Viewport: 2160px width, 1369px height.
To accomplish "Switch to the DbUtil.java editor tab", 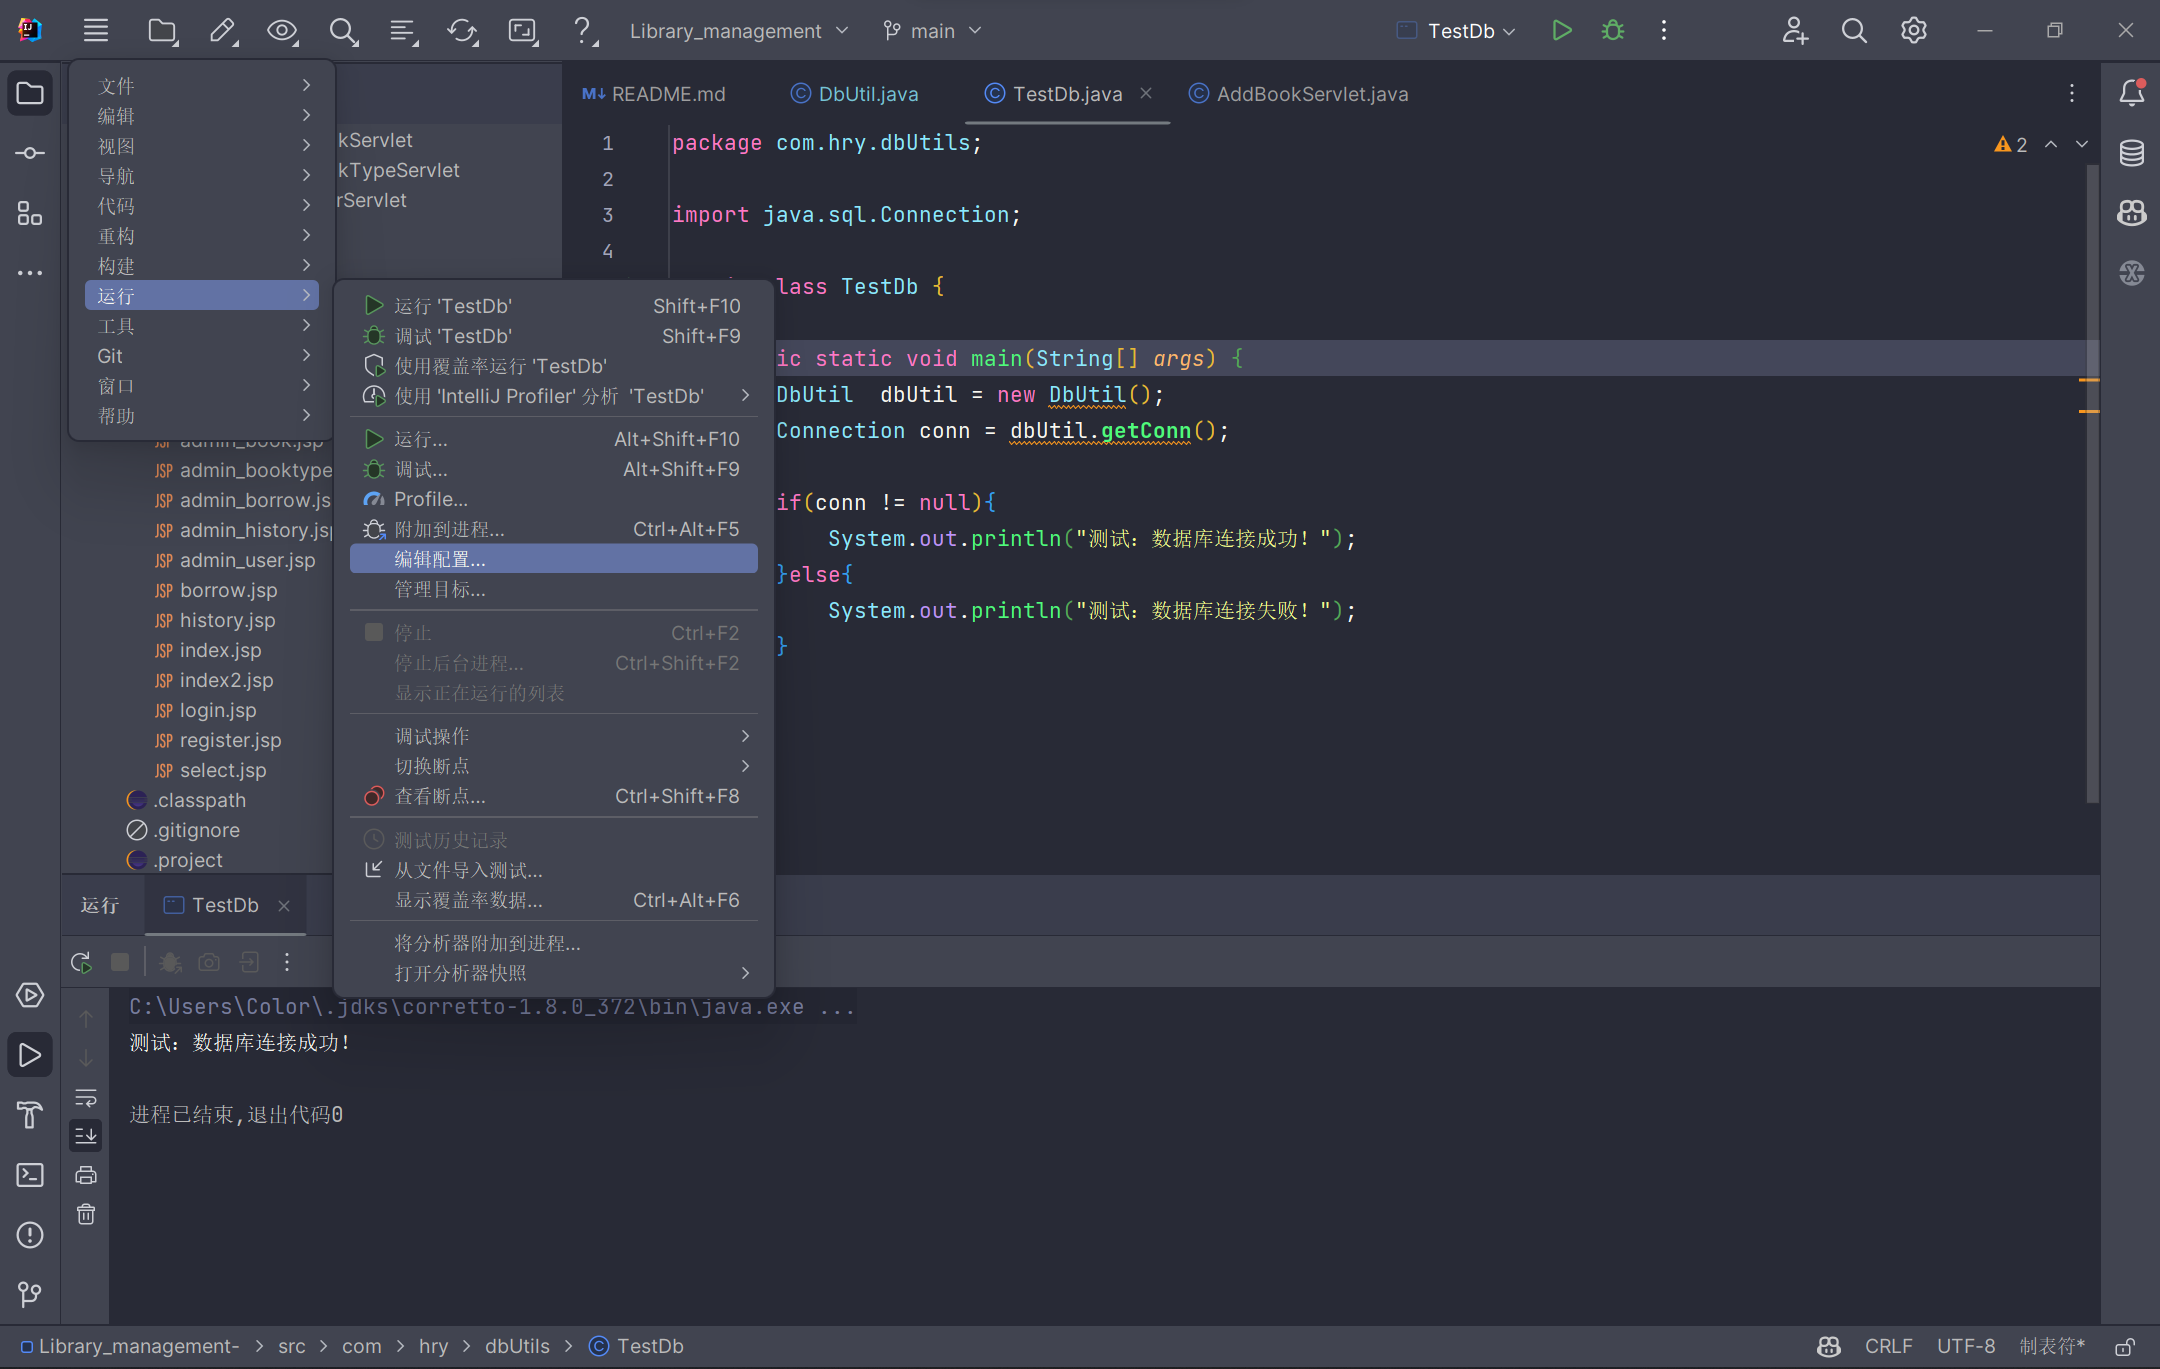I will coord(866,93).
